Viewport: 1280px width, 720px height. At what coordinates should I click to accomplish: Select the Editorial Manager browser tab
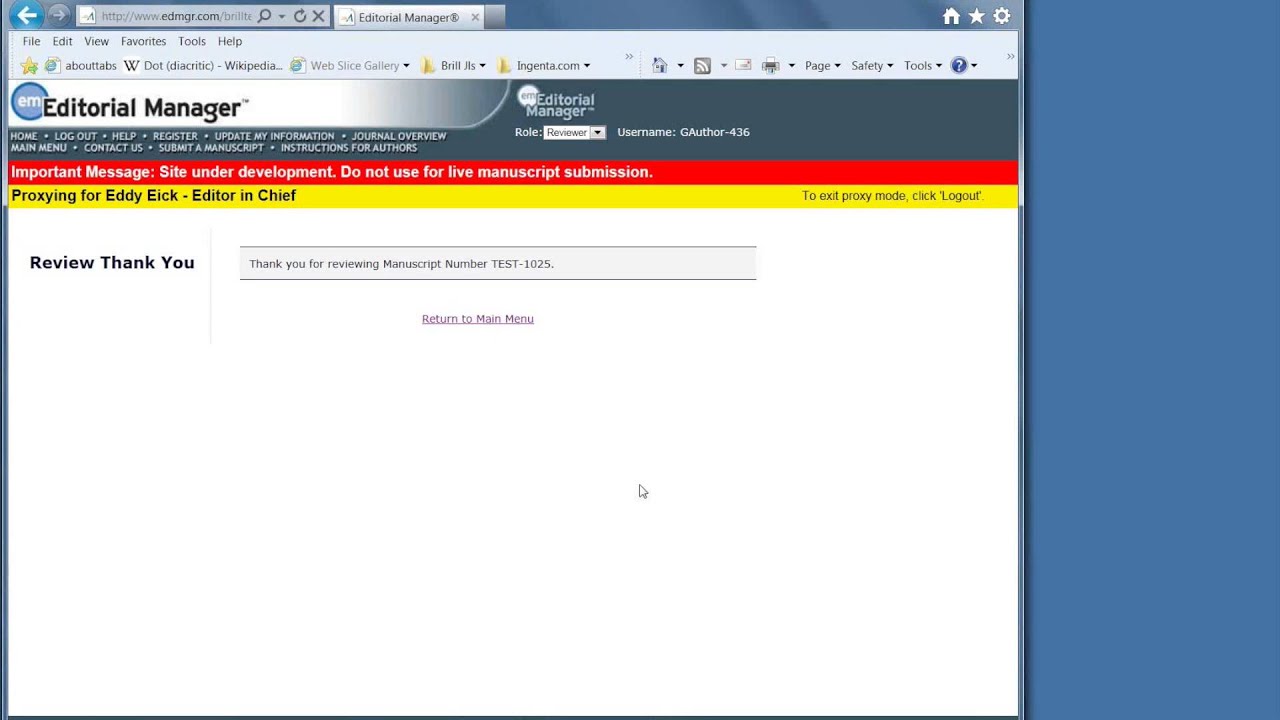tap(409, 17)
